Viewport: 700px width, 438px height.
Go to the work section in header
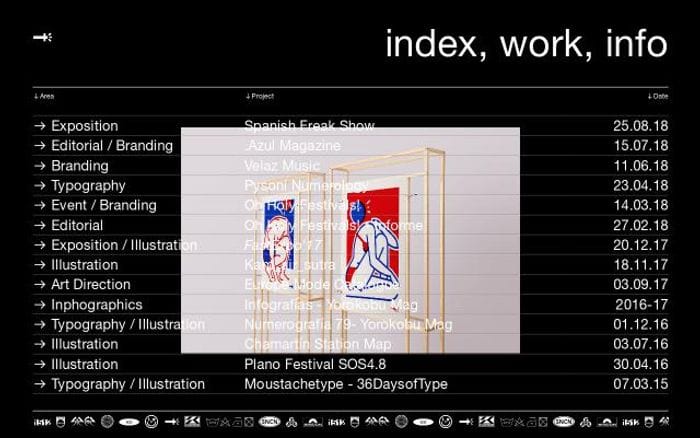pos(546,43)
